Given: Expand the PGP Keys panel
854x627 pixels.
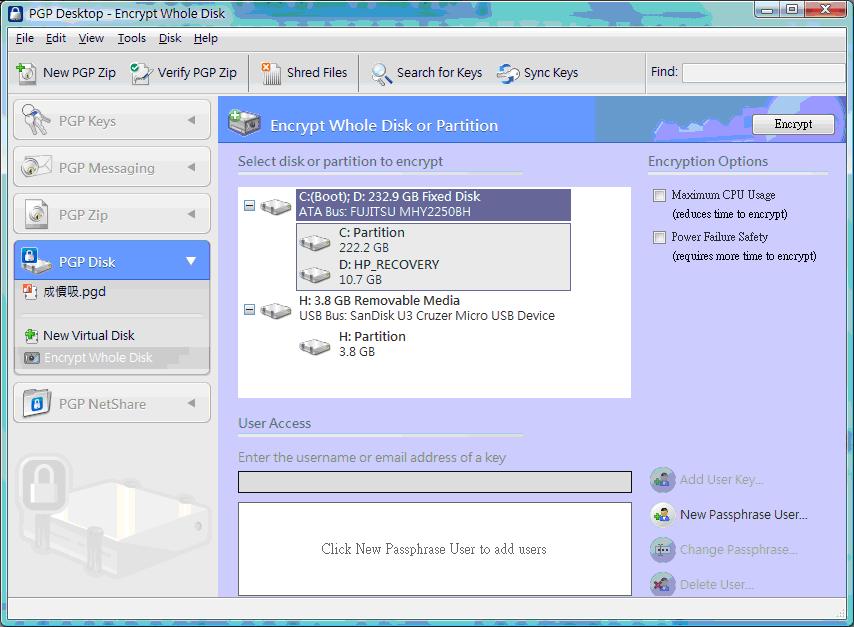Looking at the screenshot, I should click(x=191, y=121).
